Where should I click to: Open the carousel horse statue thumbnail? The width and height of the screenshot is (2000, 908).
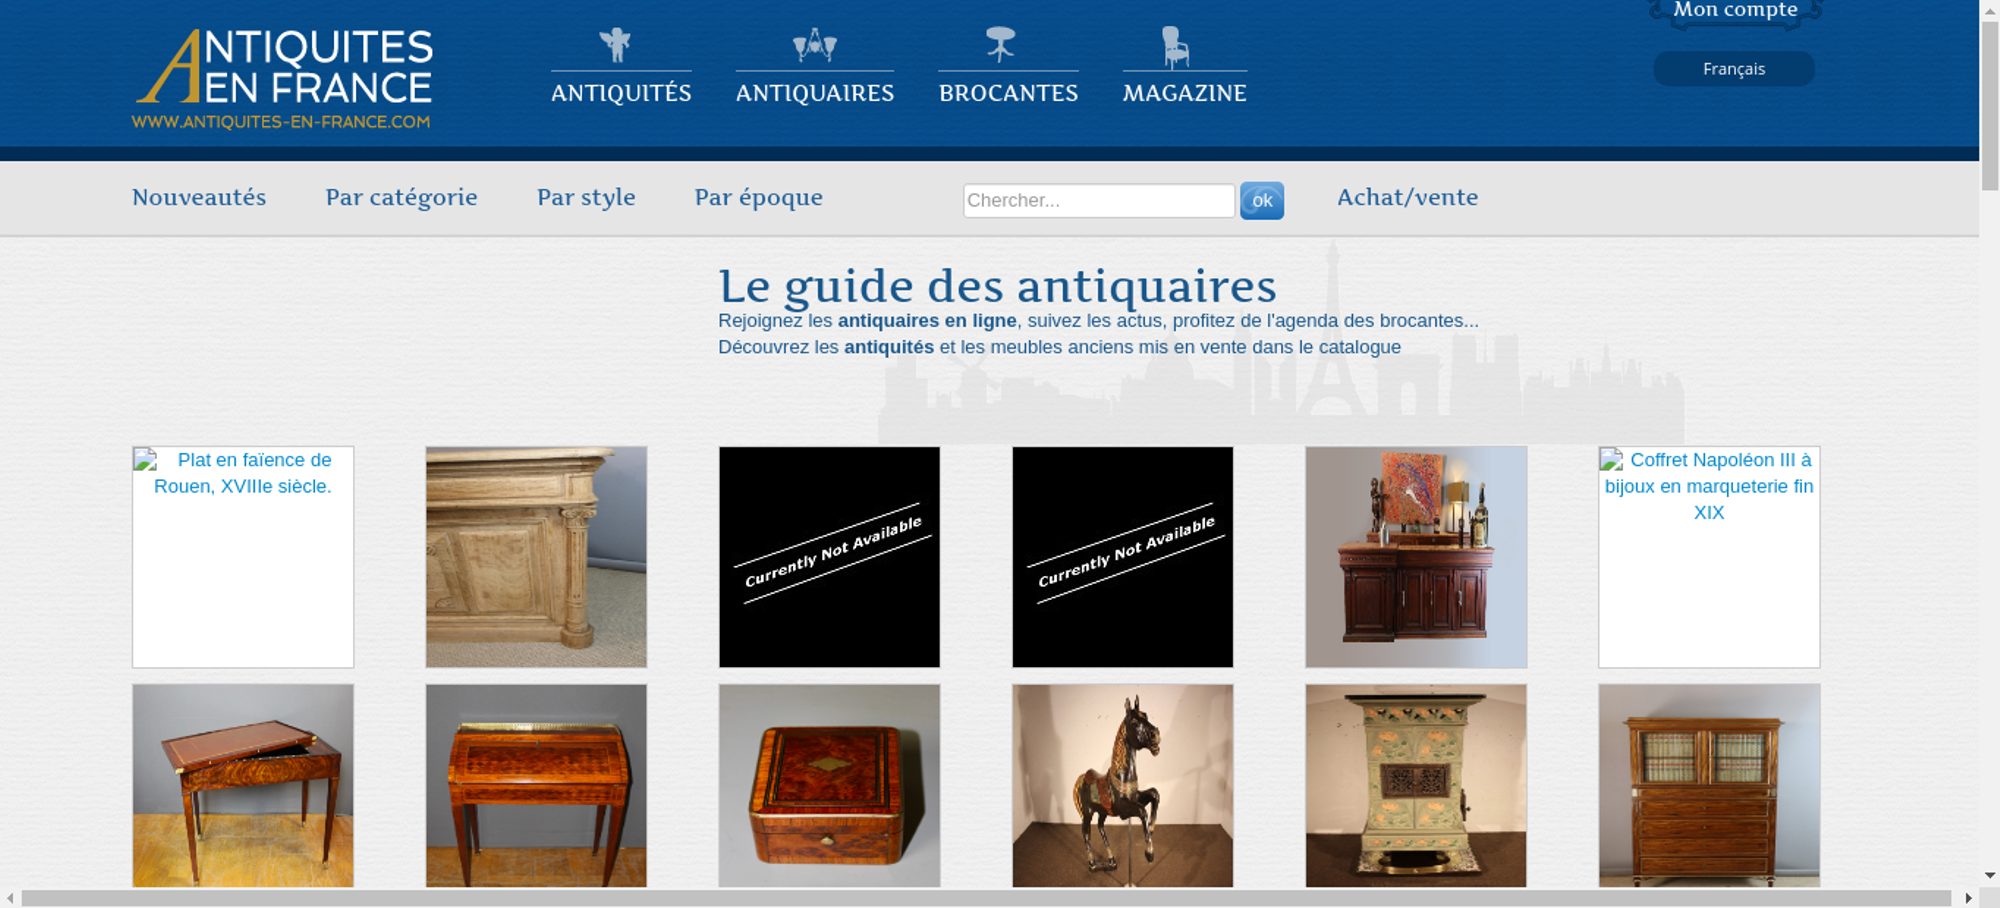[1122, 785]
